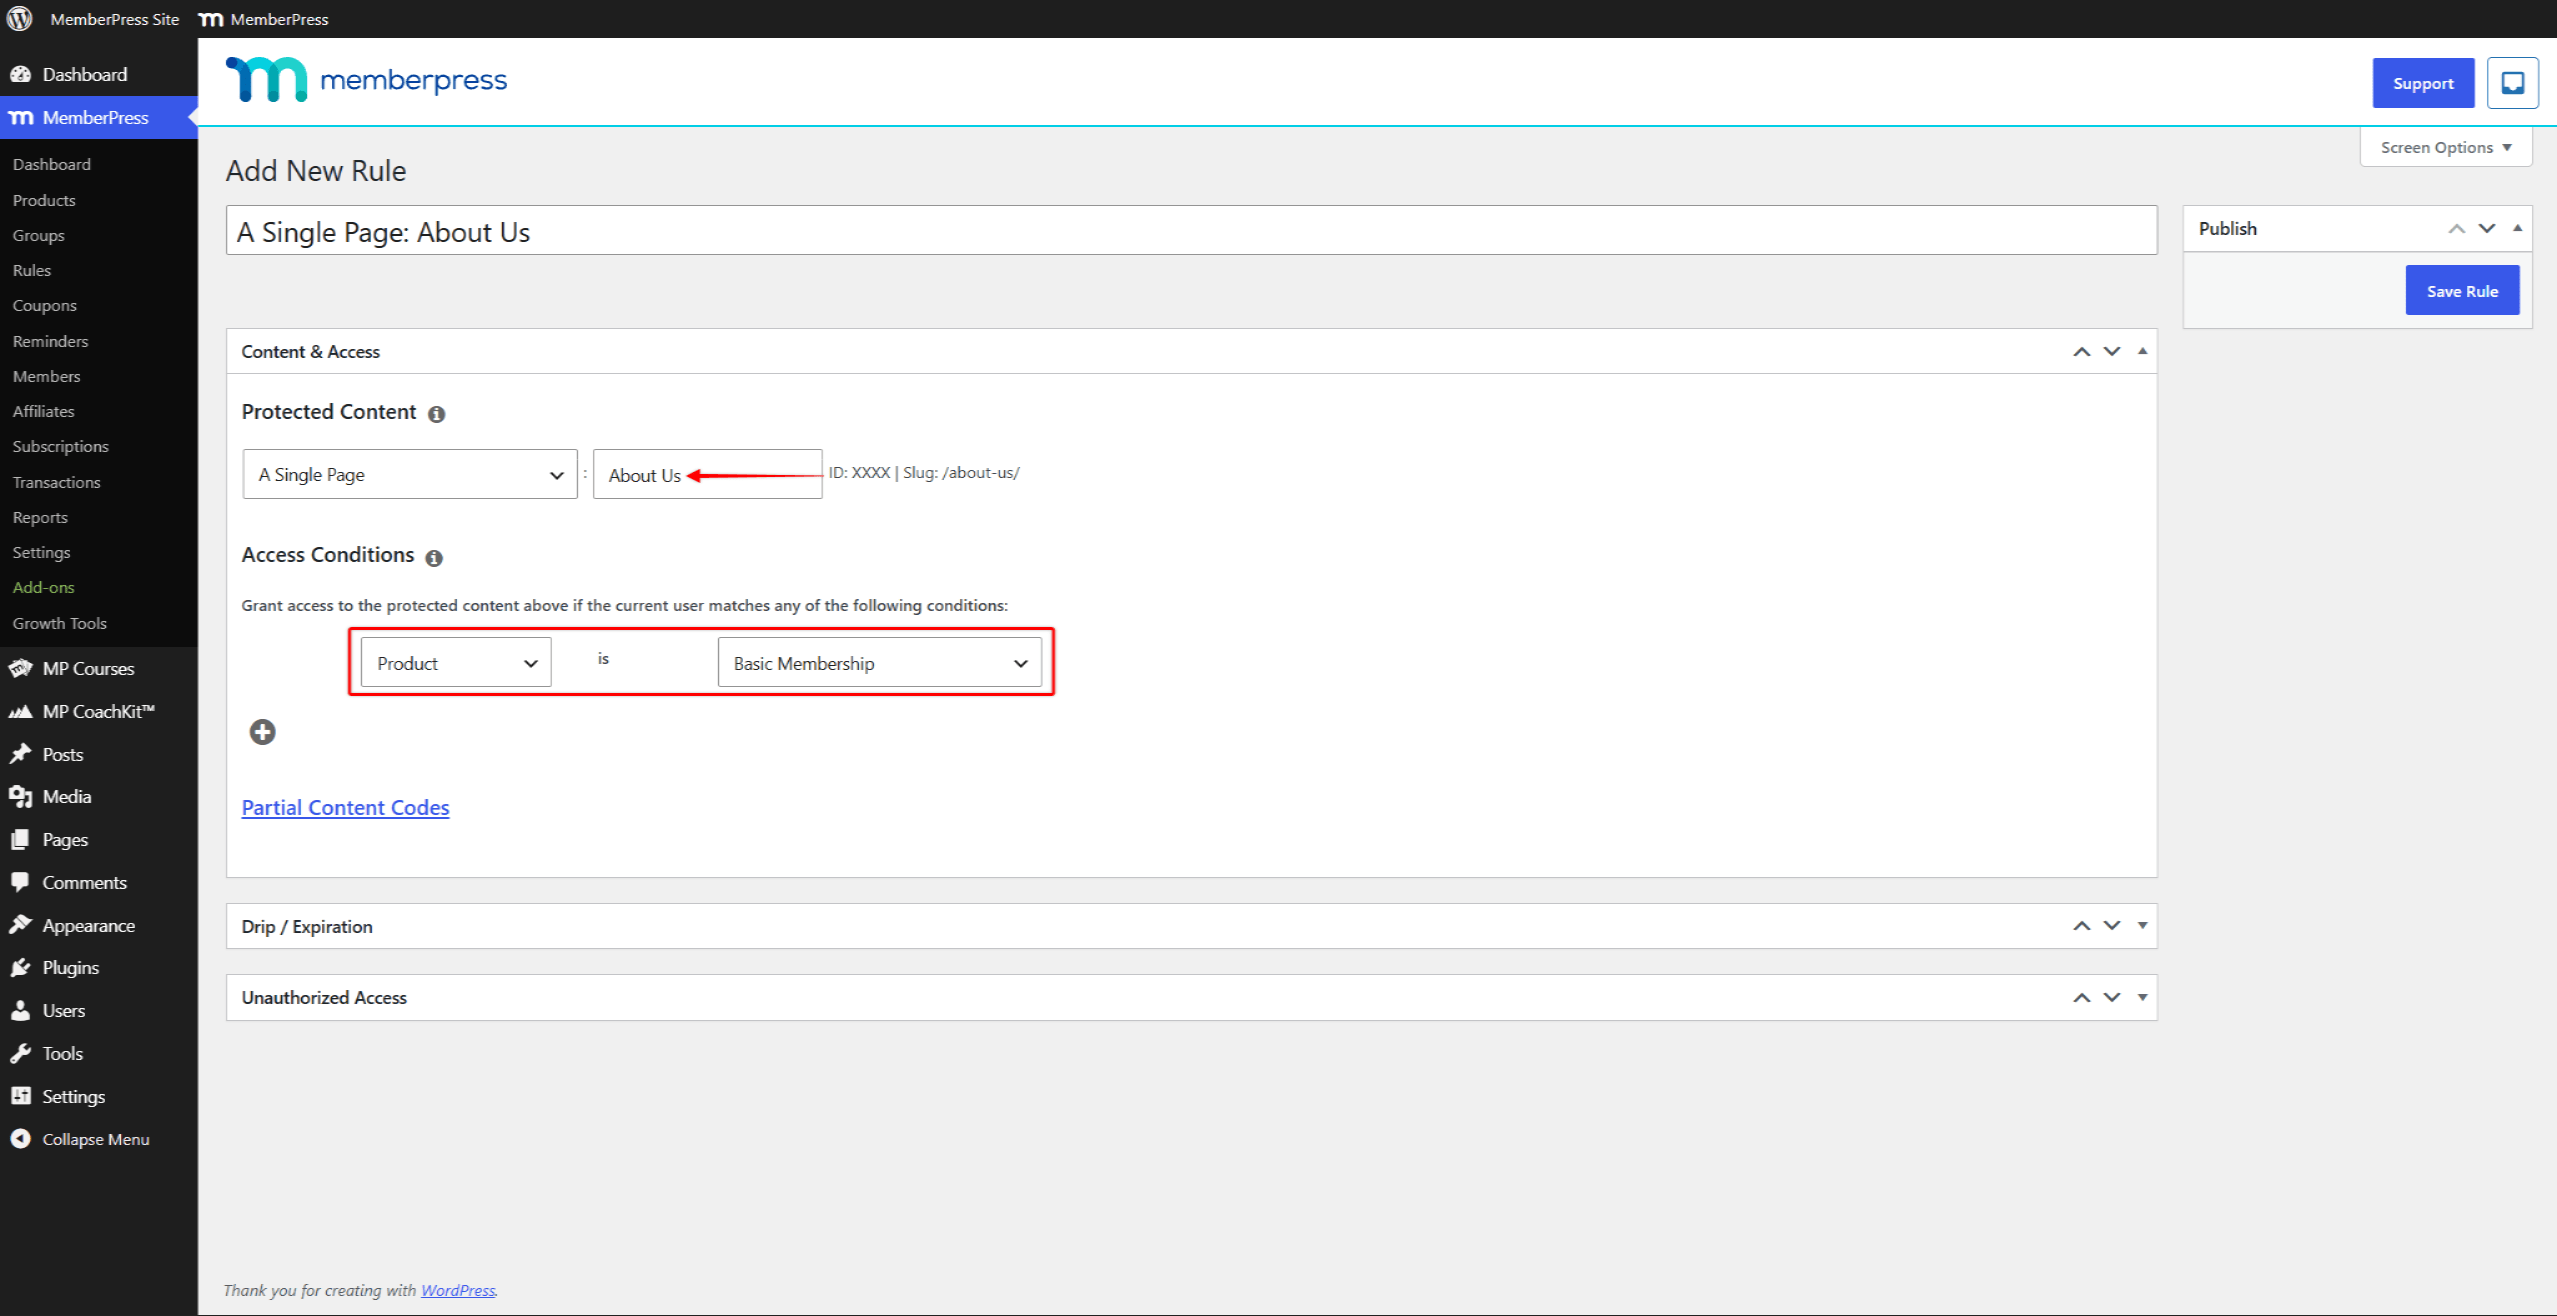Click the Collapse Menu arrow icon

pos(20,1139)
